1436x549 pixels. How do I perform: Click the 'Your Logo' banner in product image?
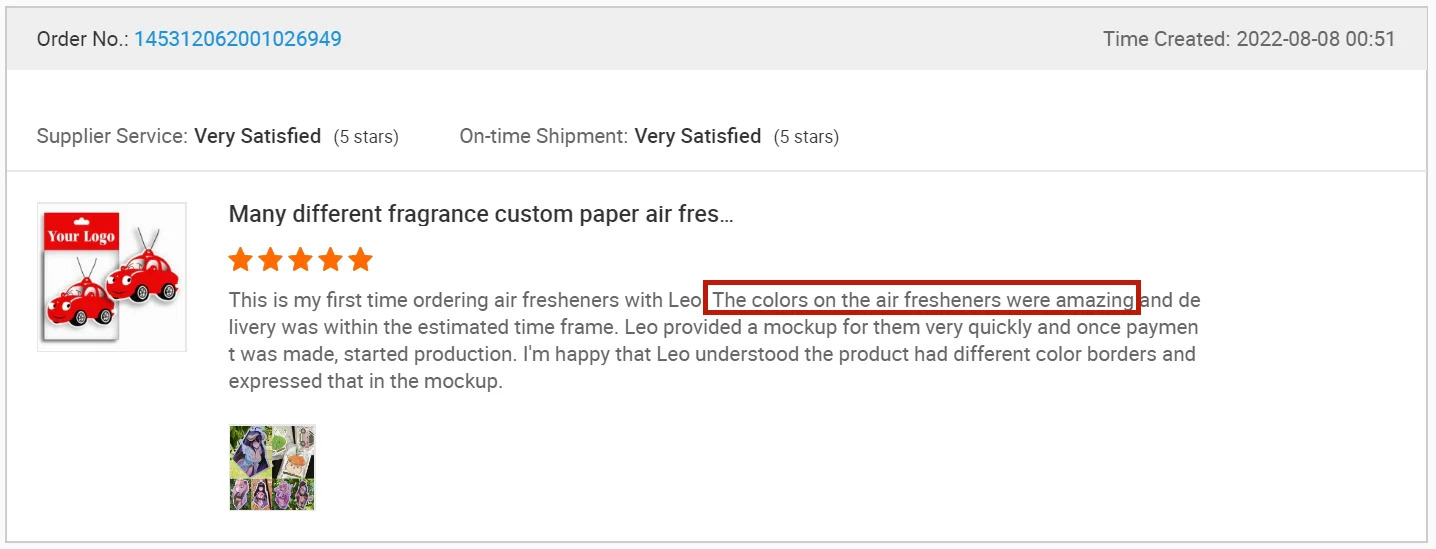82,236
